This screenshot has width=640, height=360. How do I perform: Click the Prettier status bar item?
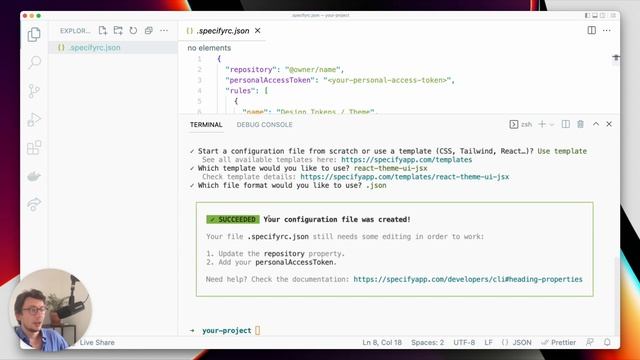(x=558, y=342)
